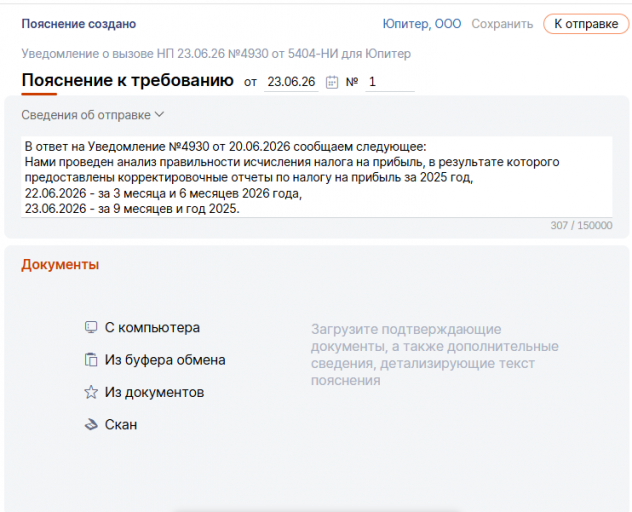The height and width of the screenshot is (512, 632).
Task: Click inside the explanation text area
Action: point(317,177)
